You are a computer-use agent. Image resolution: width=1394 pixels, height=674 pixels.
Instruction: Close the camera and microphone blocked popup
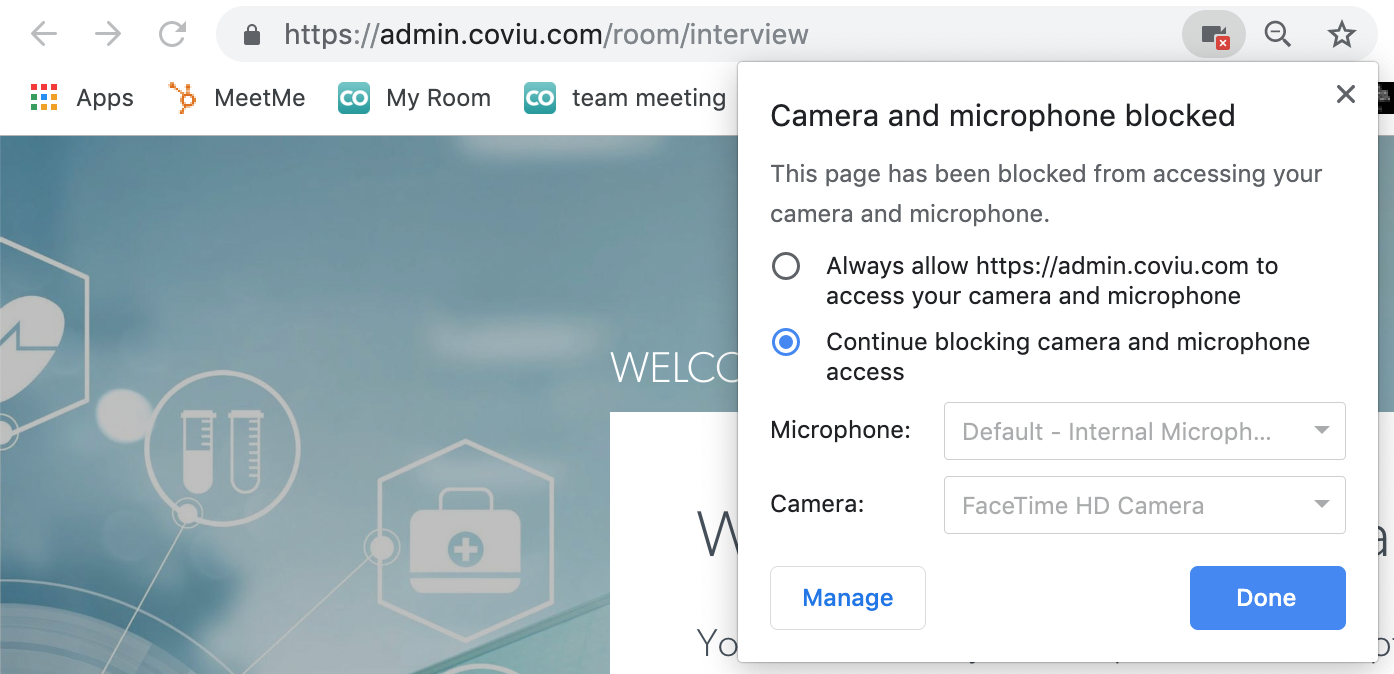(1346, 95)
